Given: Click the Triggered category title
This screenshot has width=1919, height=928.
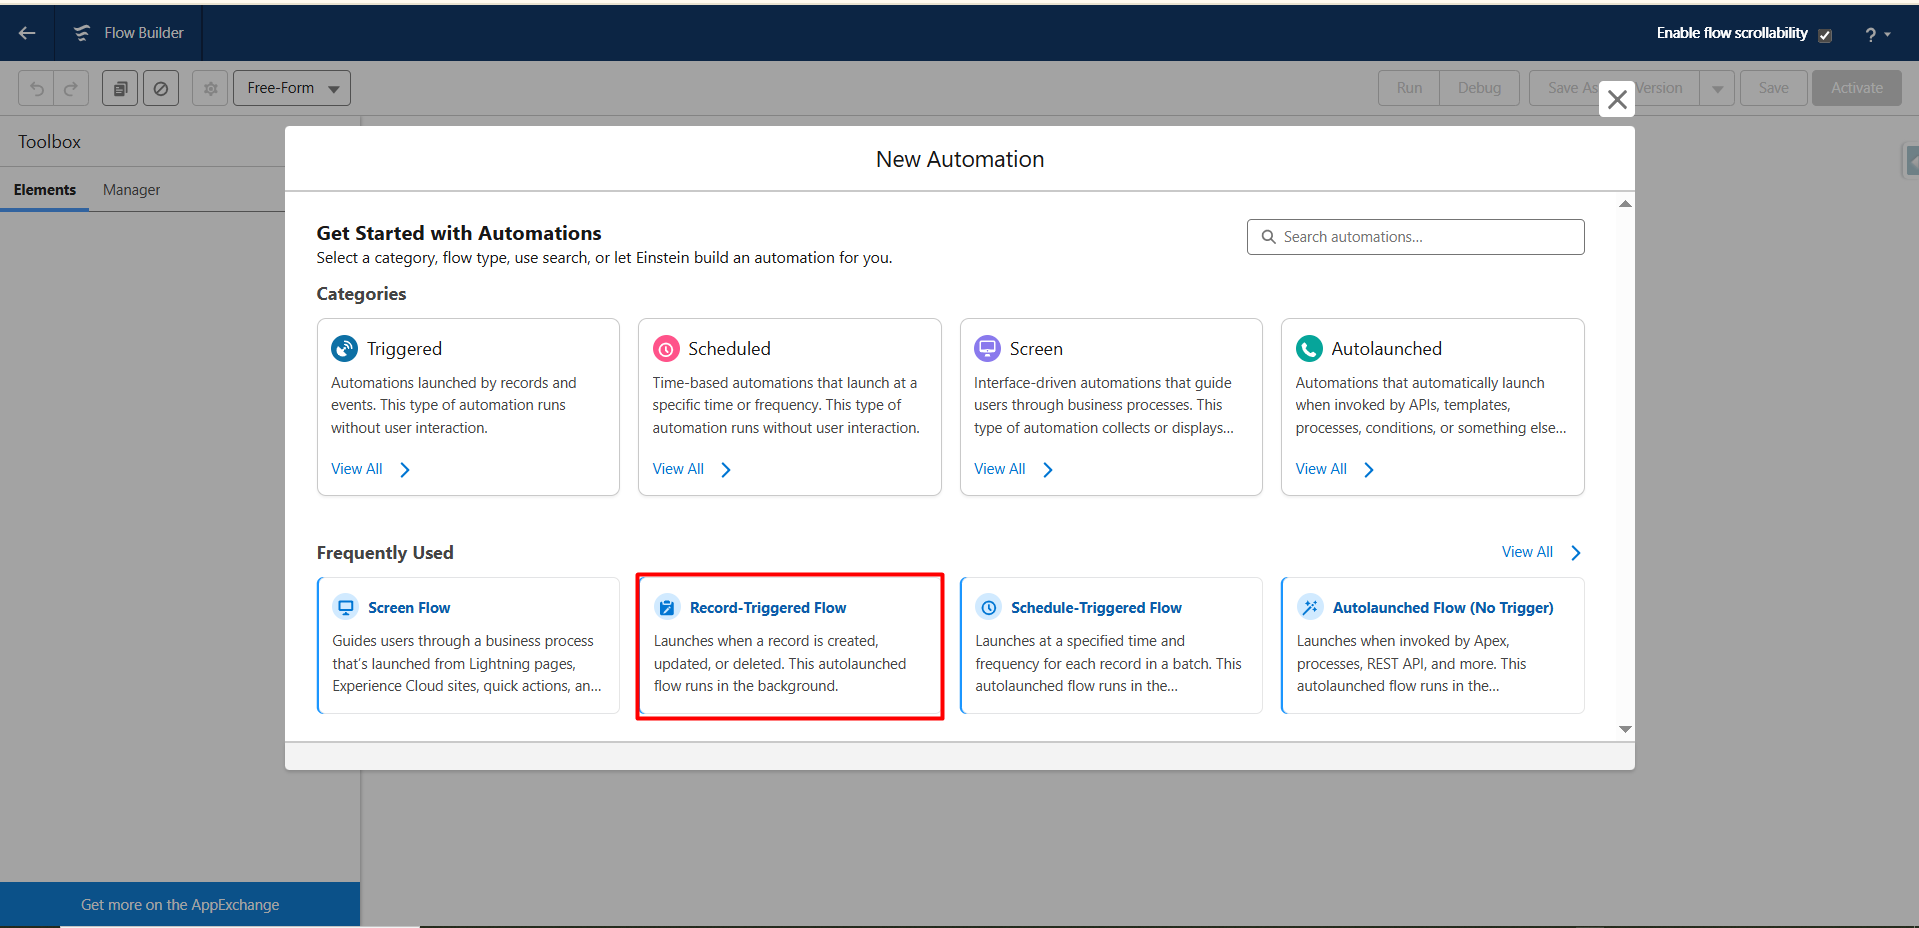Looking at the screenshot, I should pyautogui.click(x=404, y=349).
